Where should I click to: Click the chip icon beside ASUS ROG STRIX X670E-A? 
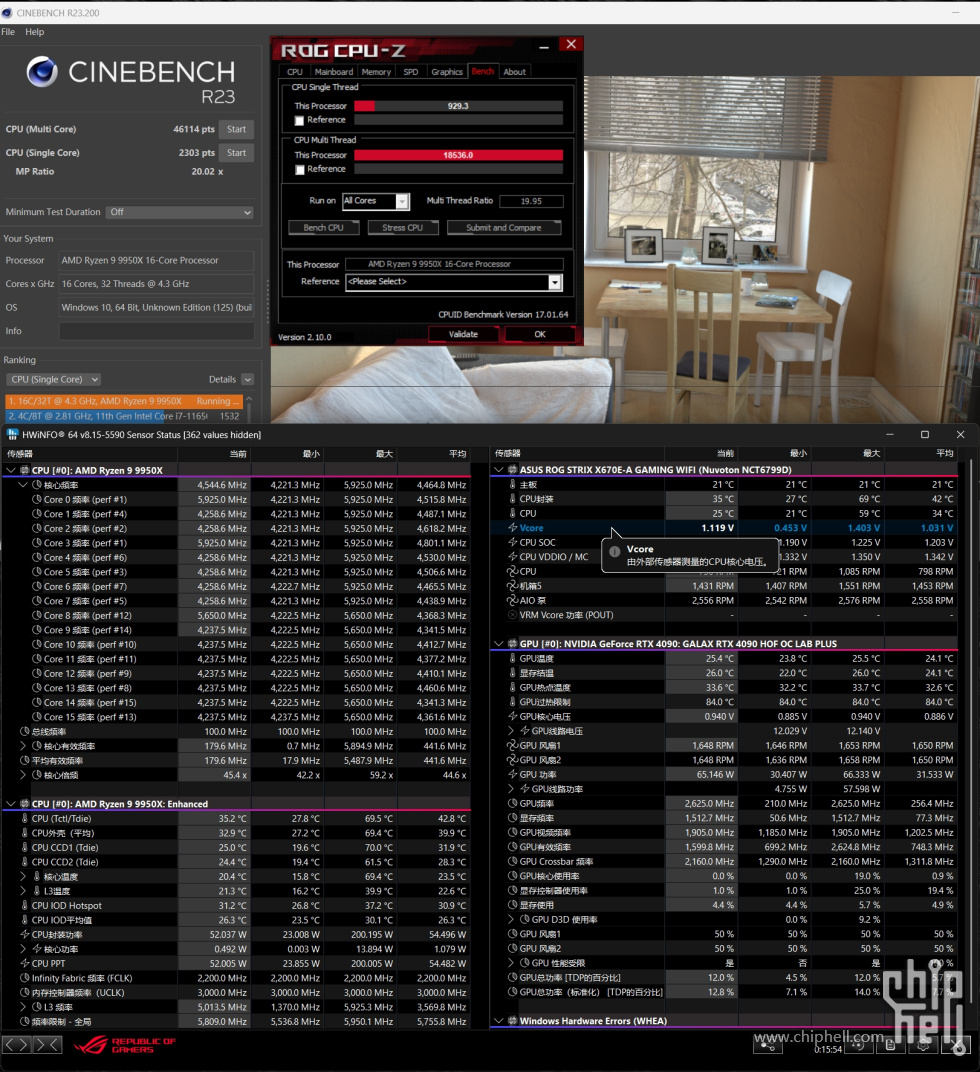pos(512,470)
